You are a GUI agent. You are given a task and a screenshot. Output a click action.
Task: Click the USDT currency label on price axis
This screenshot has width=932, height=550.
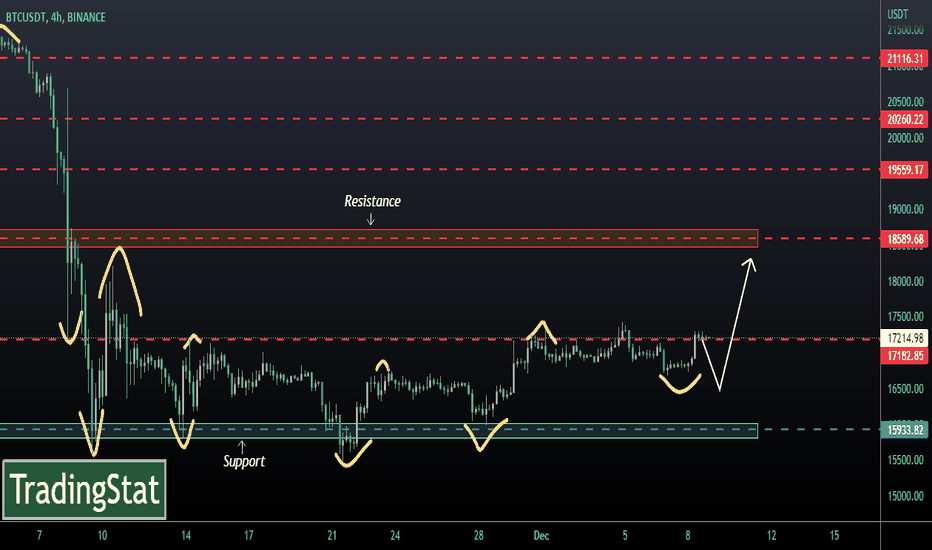[898, 14]
